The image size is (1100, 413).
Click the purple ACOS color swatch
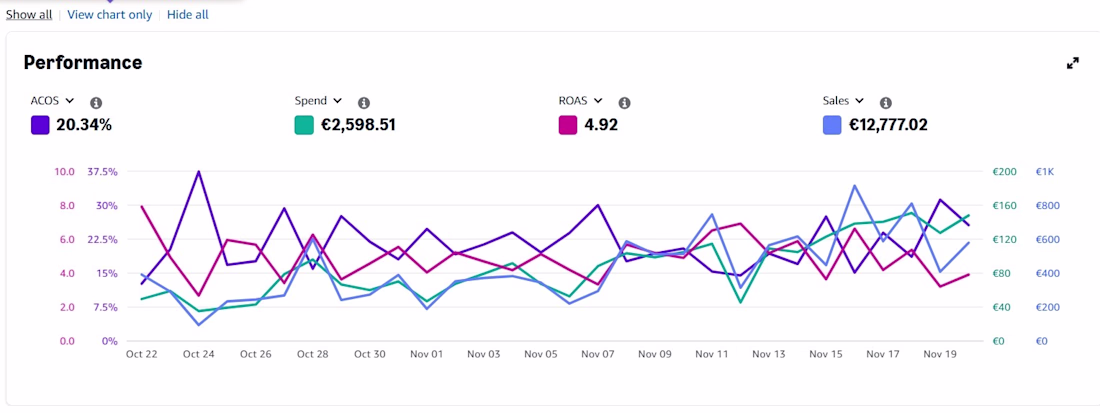click(40, 126)
